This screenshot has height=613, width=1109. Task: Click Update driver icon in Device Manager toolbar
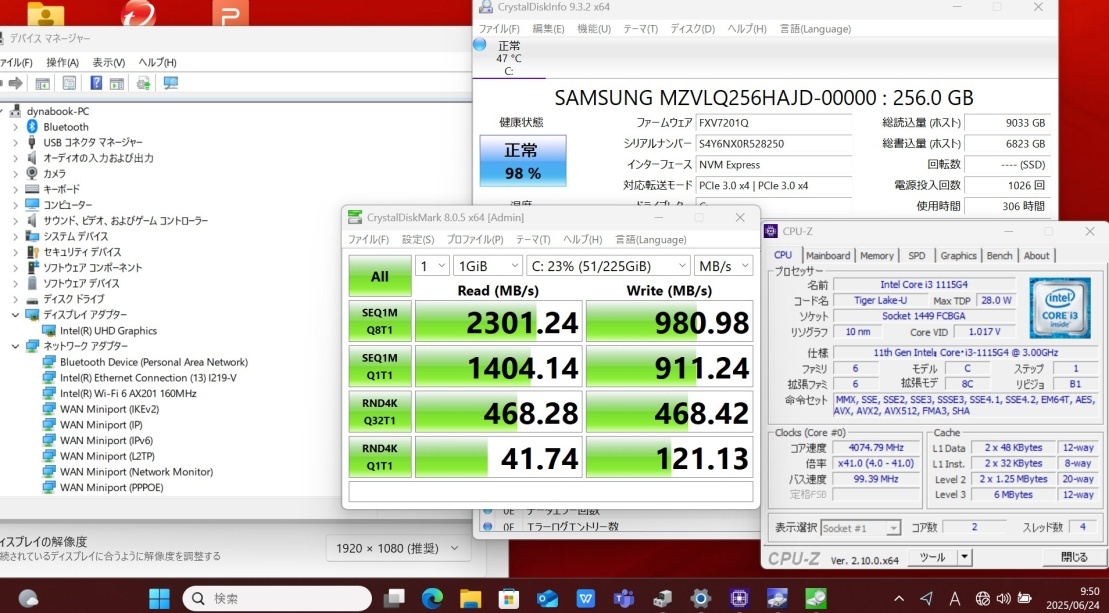144,83
